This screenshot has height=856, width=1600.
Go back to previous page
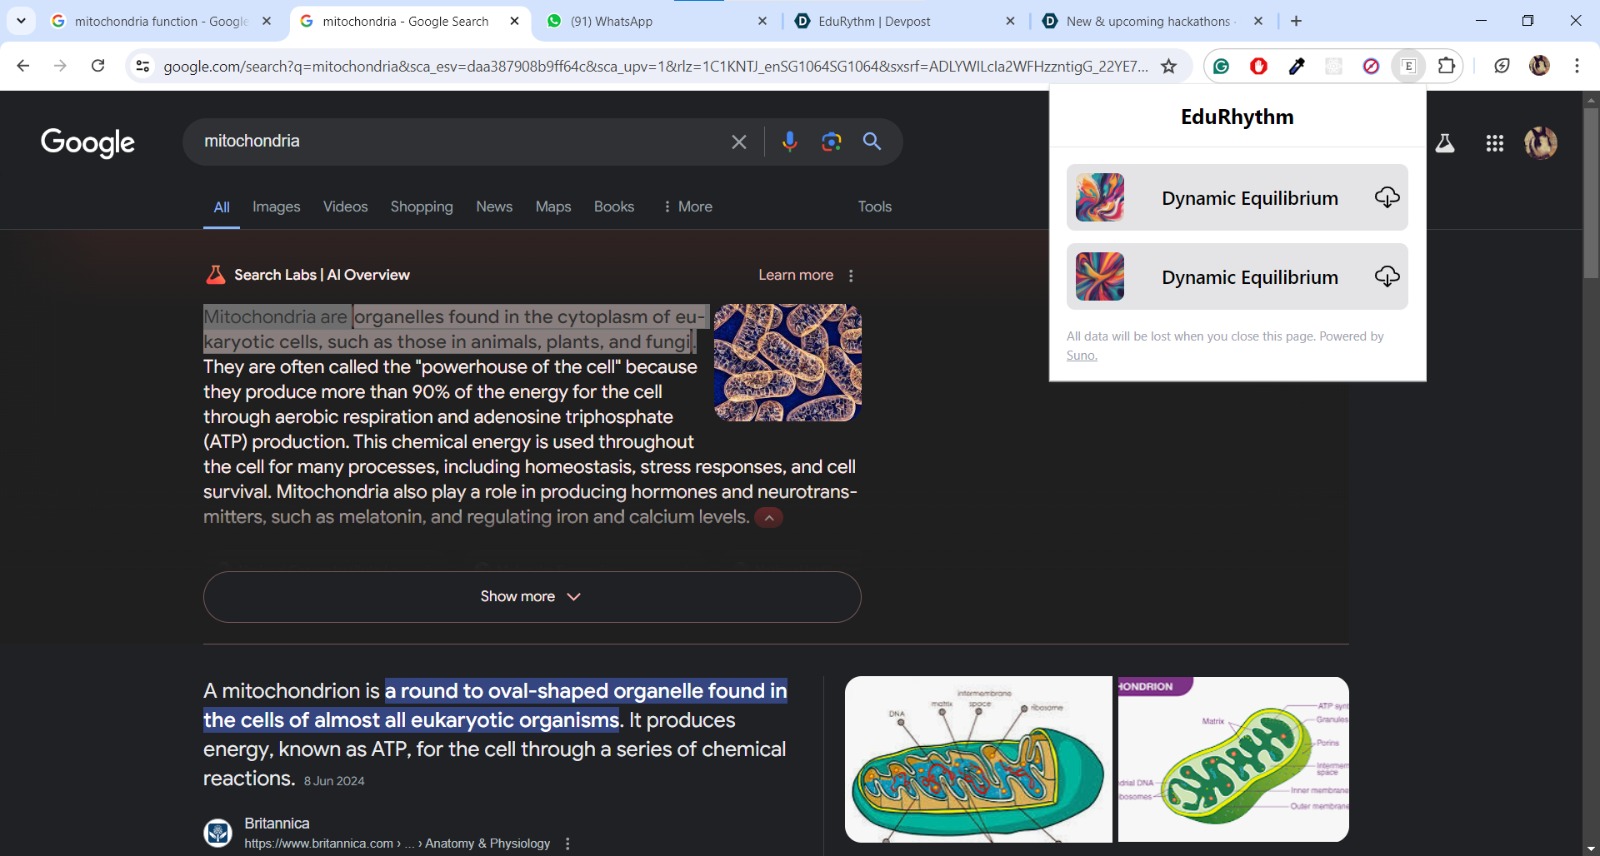pyautogui.click(x=23, y=66)
